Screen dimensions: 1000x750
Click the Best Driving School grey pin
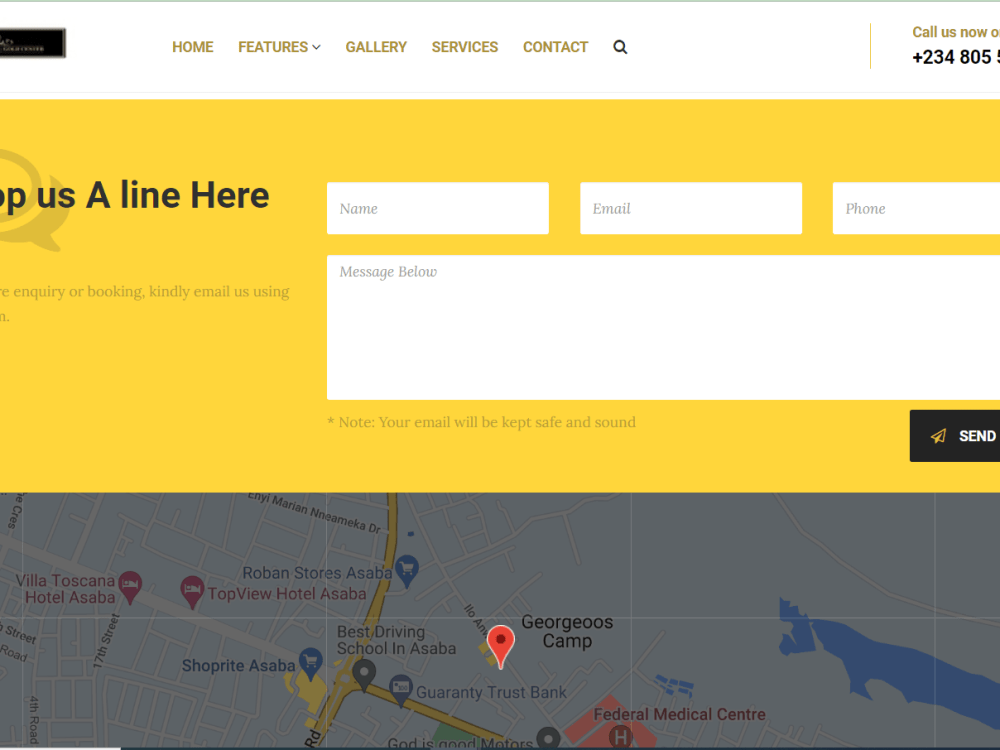pos(364,676)
